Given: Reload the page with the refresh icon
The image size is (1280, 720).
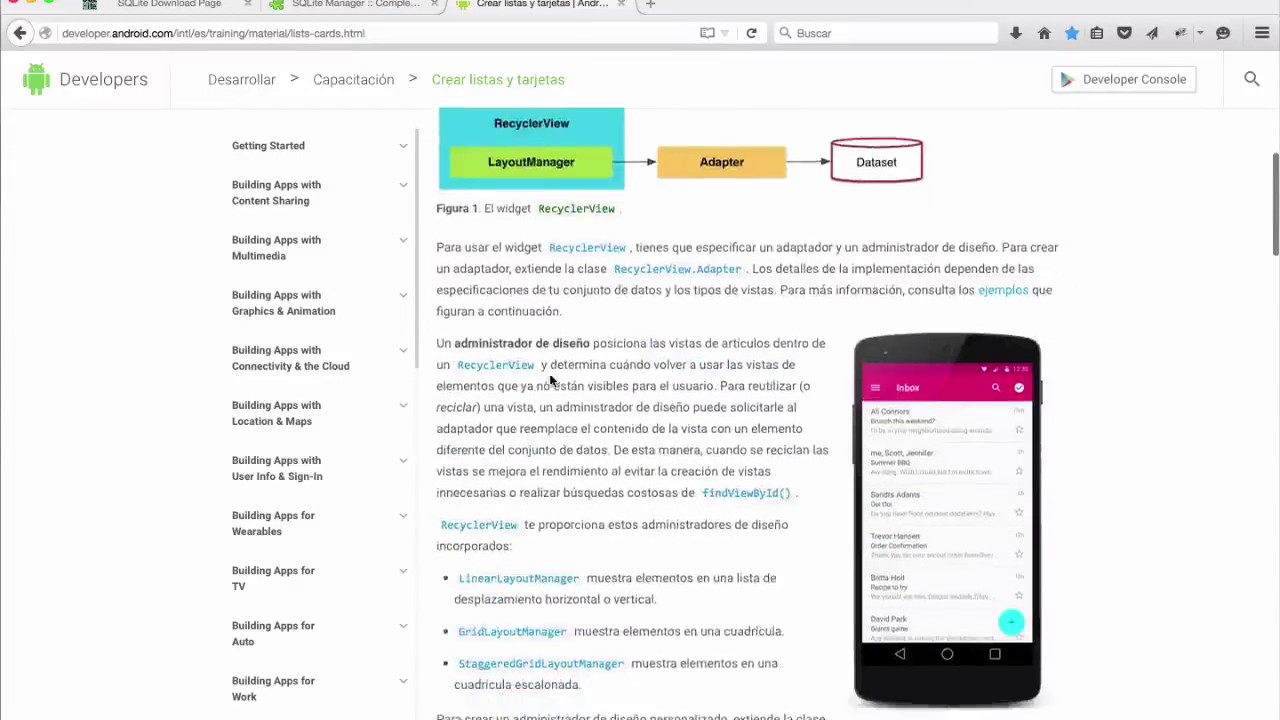Looking at the screenshot, I should tap(751, 33).
